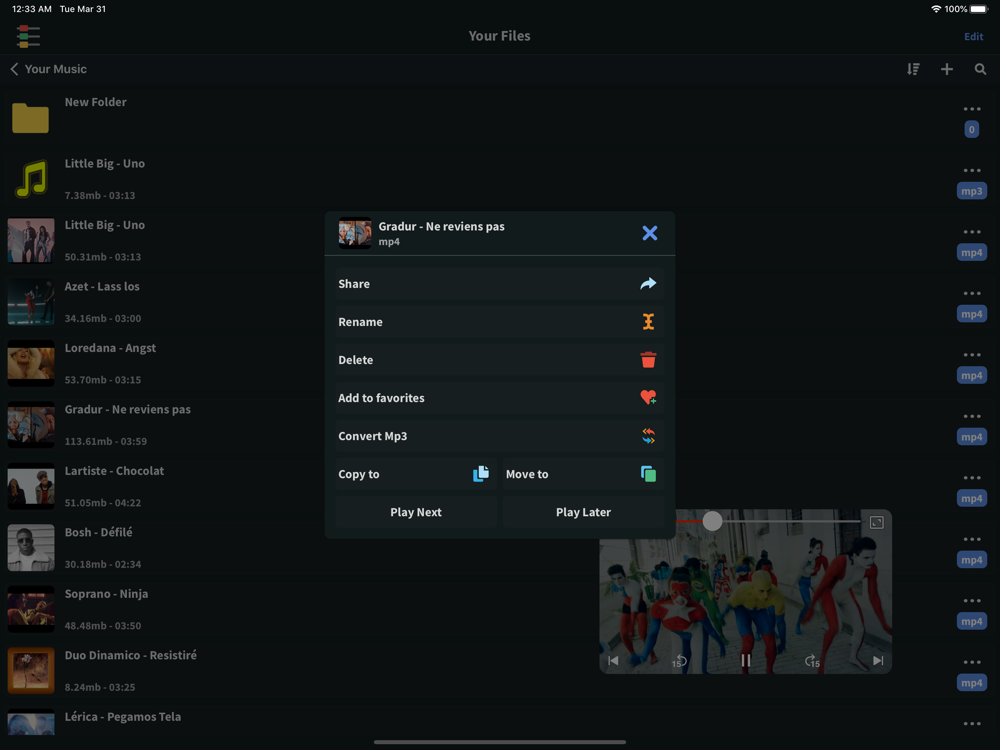Open more options for Lartiste - Chocolat
This screenshot has width=1000, height=750.
click(971, 478)
